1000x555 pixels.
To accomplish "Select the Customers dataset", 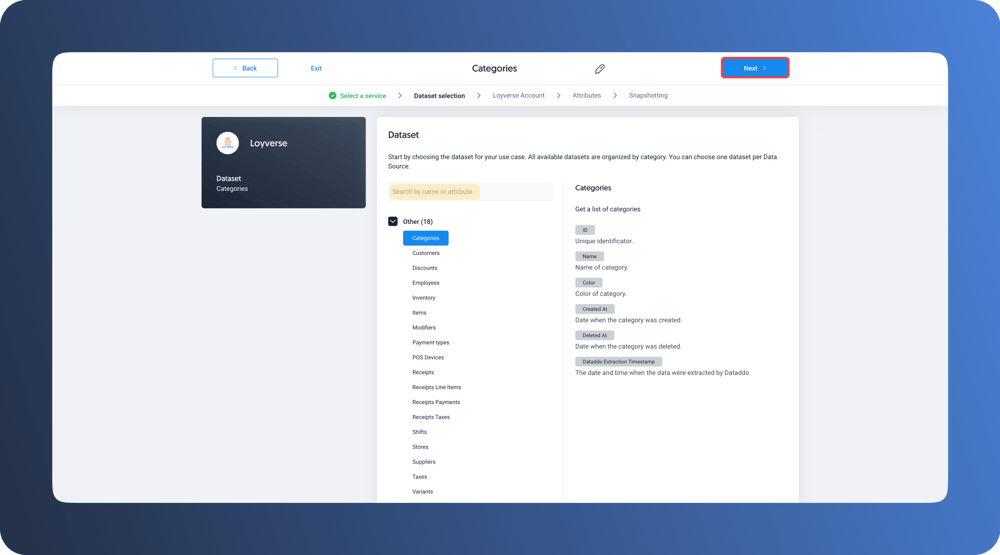I will point(426,253).
